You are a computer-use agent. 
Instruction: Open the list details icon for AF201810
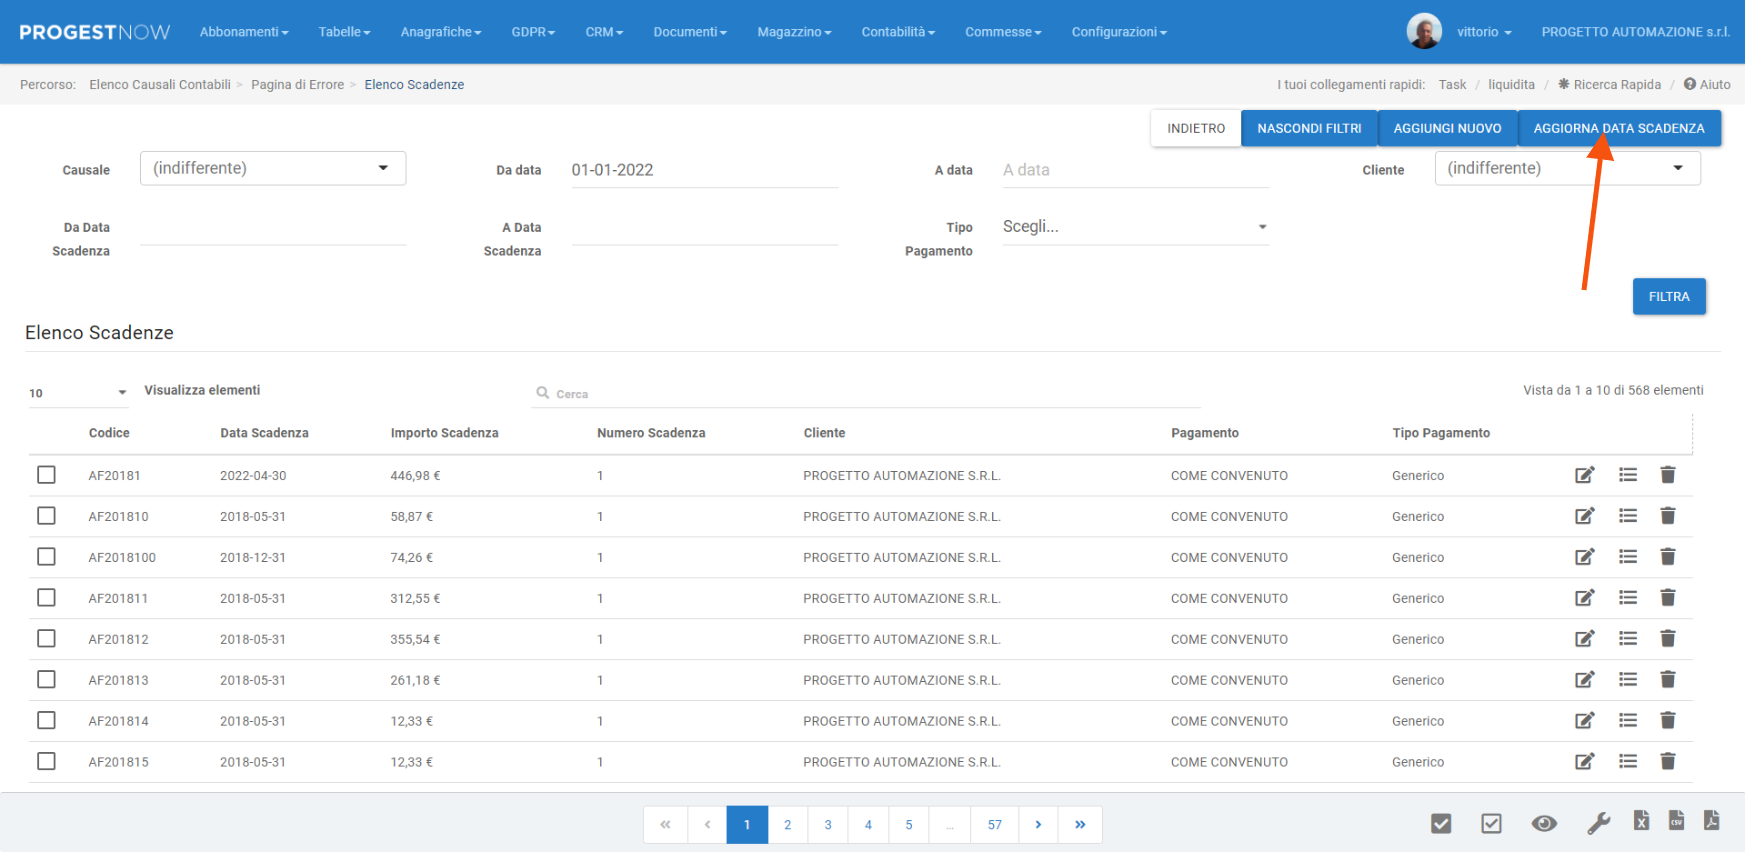pos(1628,516)
